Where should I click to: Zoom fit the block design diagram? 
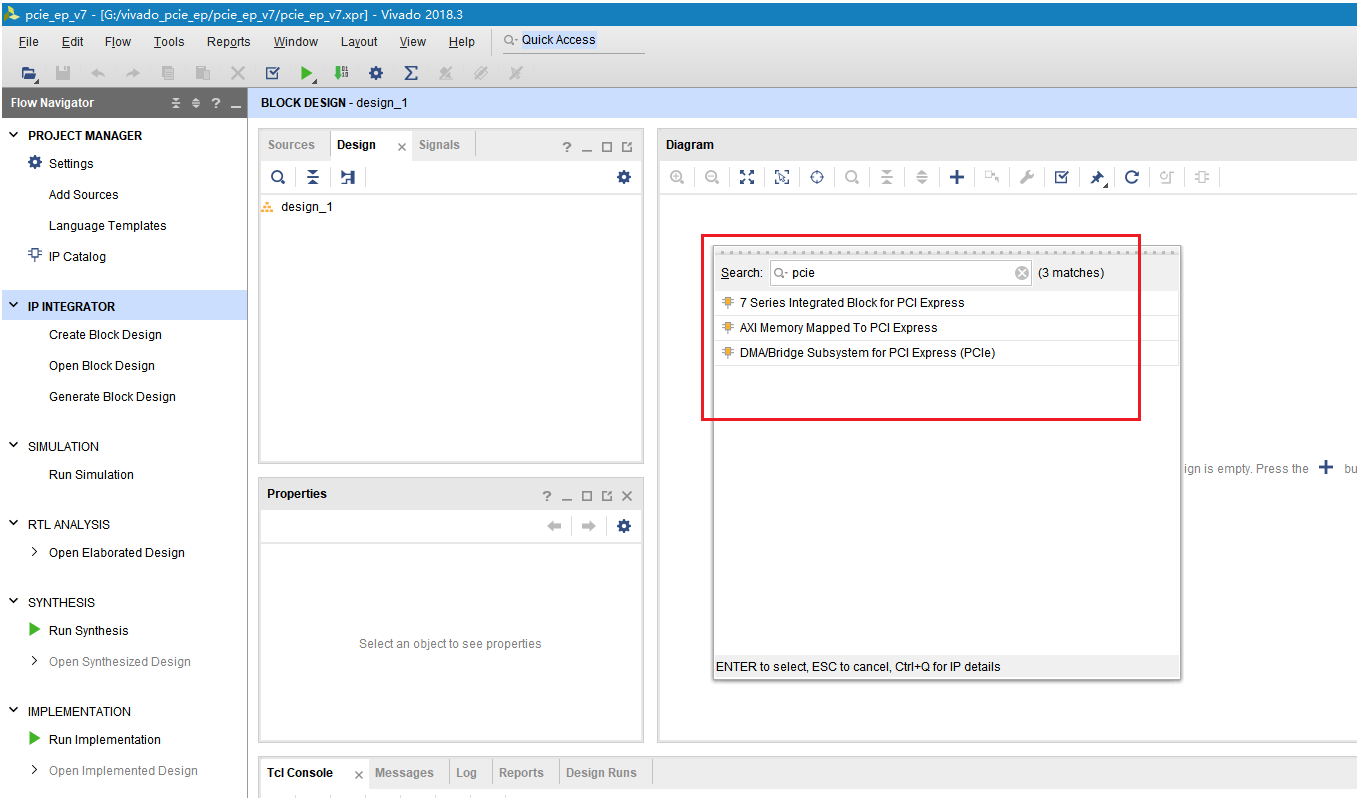point(747,177)
